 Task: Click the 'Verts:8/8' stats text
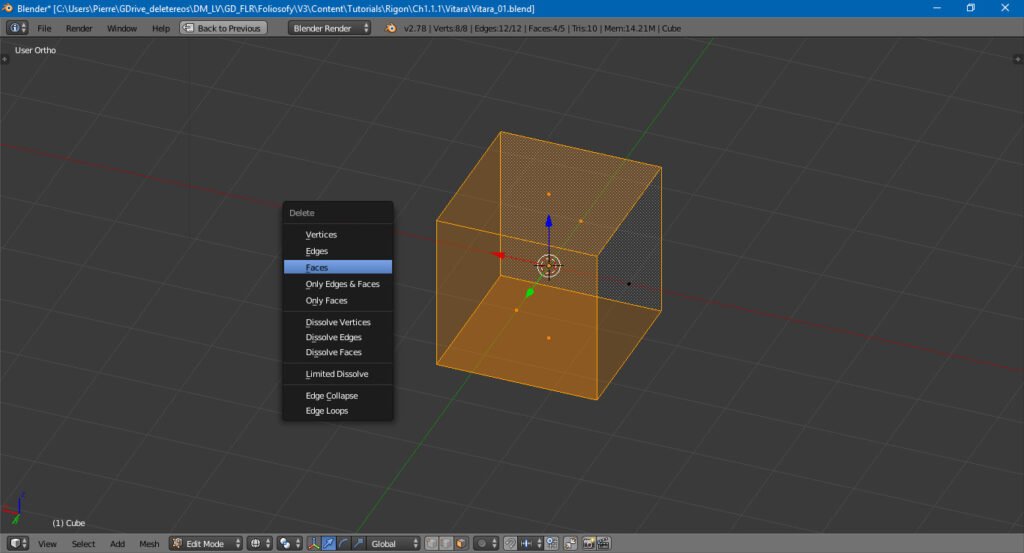click(451, 28)
